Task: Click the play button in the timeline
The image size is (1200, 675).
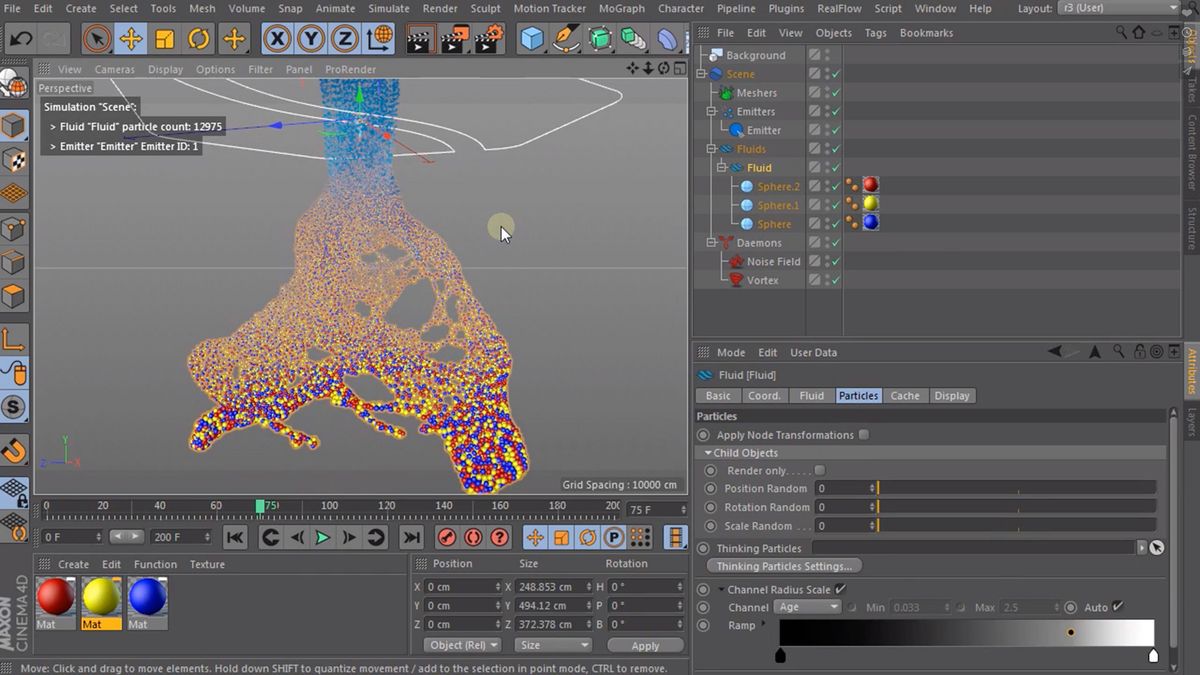Action: (322, 537)
